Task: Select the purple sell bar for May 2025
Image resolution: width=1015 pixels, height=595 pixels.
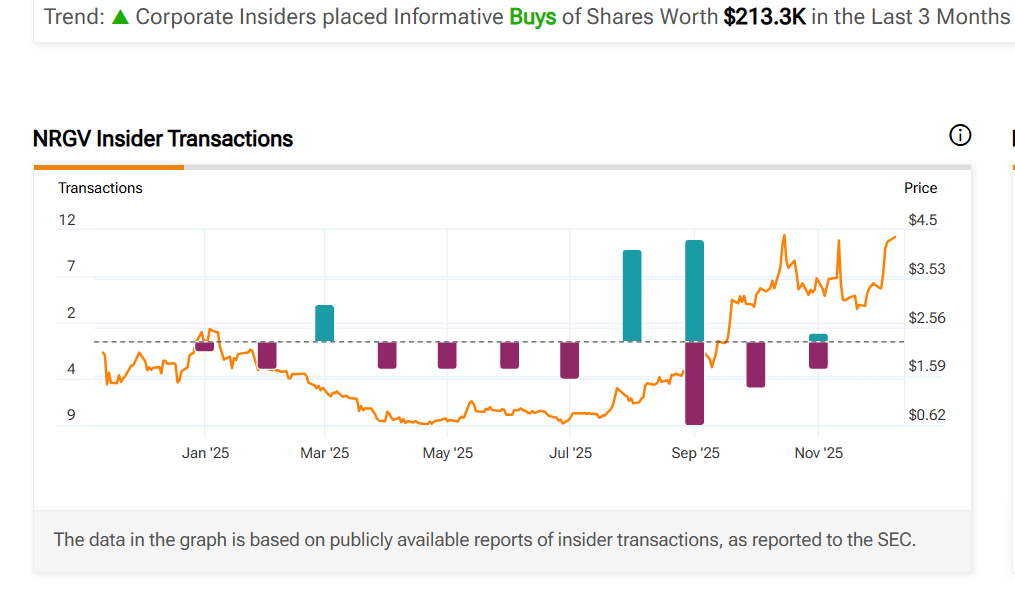Action: coord(447,355)
